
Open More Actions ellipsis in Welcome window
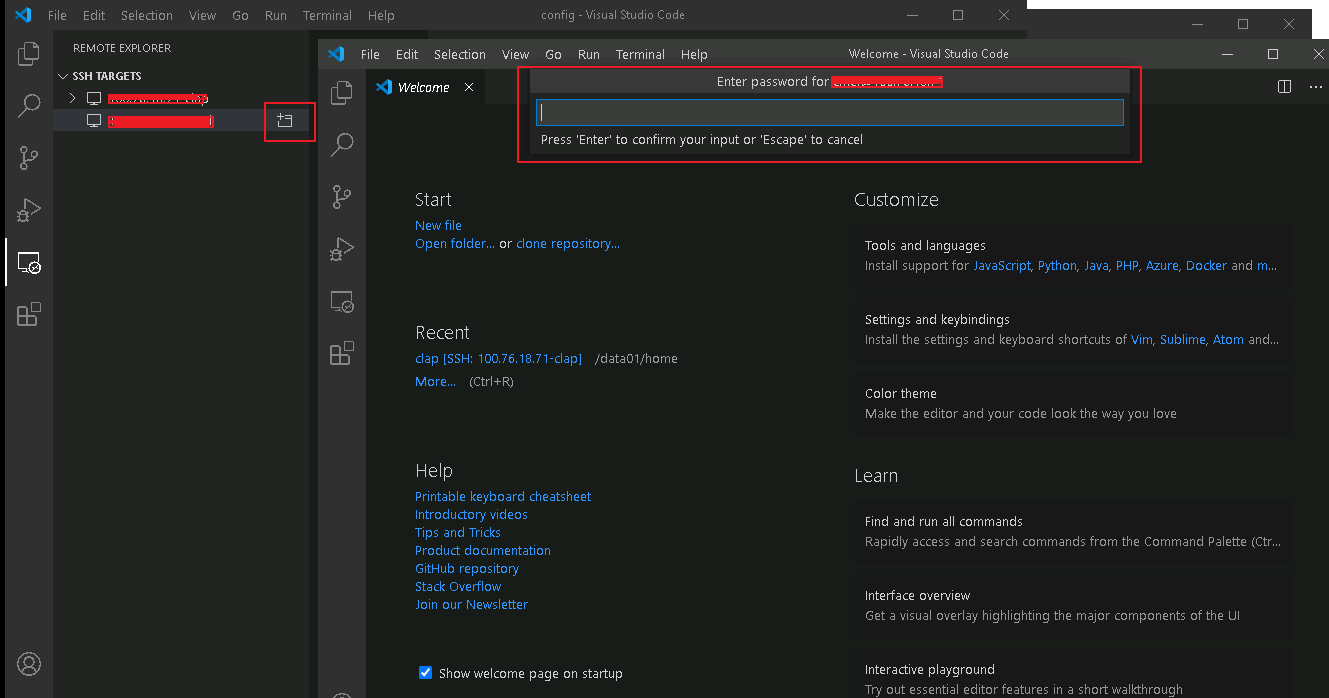1315,87
